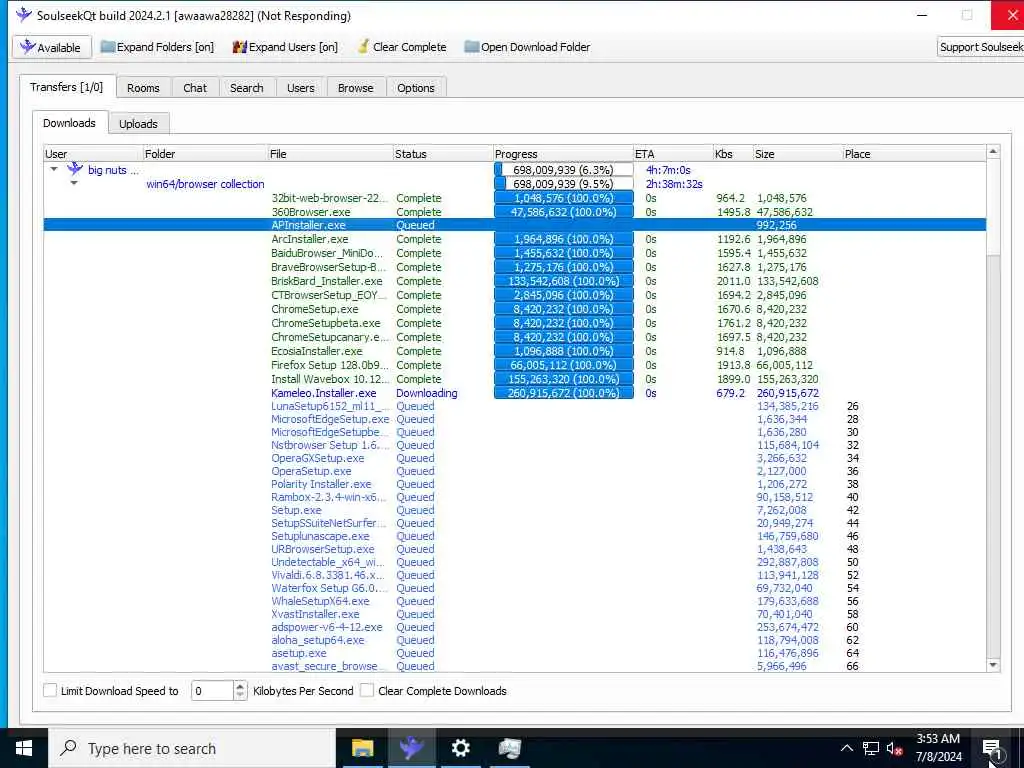This screenshot has width=1024, height=768.
Task: Switch to the Chat tab
Action: [195, 88]
